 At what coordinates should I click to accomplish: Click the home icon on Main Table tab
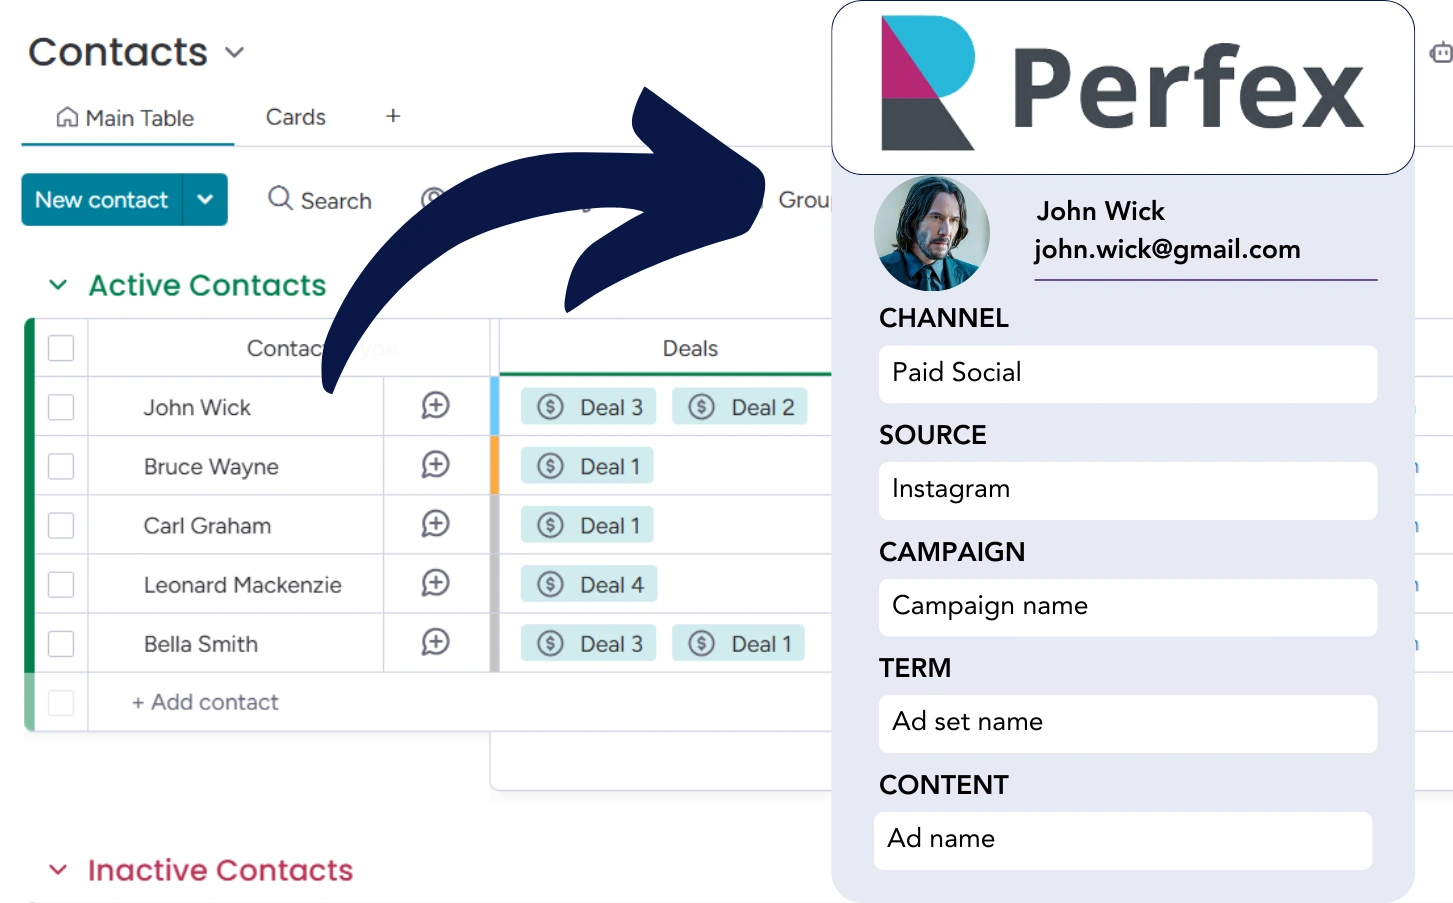click(67, 117)
